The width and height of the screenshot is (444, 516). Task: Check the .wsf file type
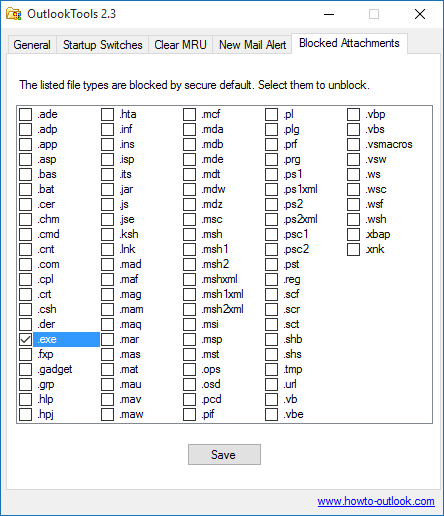click(353, 204)
